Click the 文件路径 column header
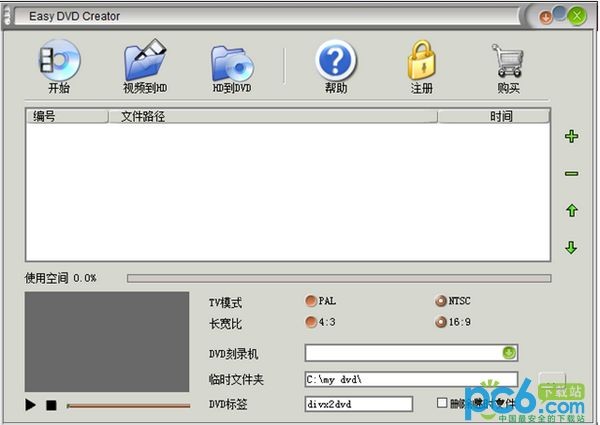This screenshot has height=425, width=600. [x=273, y=116]
